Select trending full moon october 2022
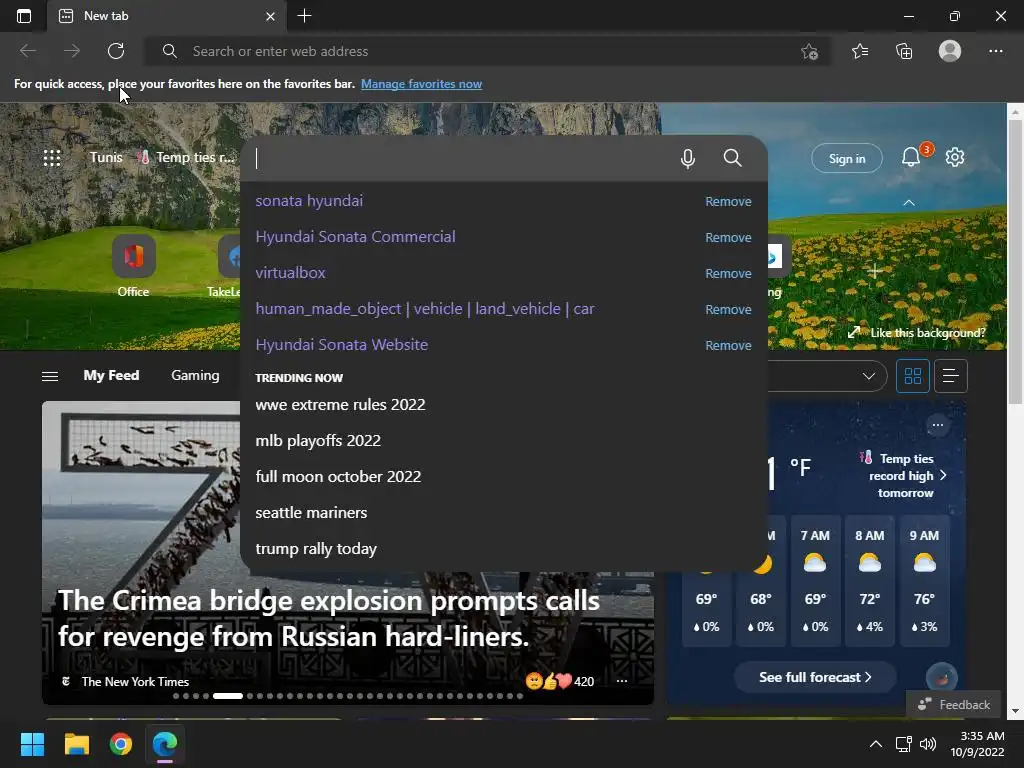This screenshot has width=1024, height=768. [338, 476]
